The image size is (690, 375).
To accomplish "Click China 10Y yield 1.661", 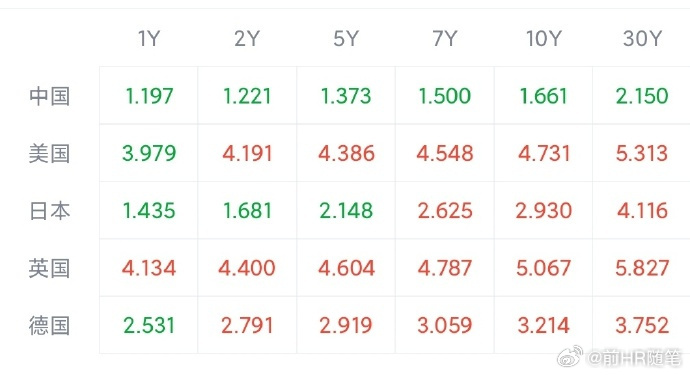I will click(x=543, y=96).
